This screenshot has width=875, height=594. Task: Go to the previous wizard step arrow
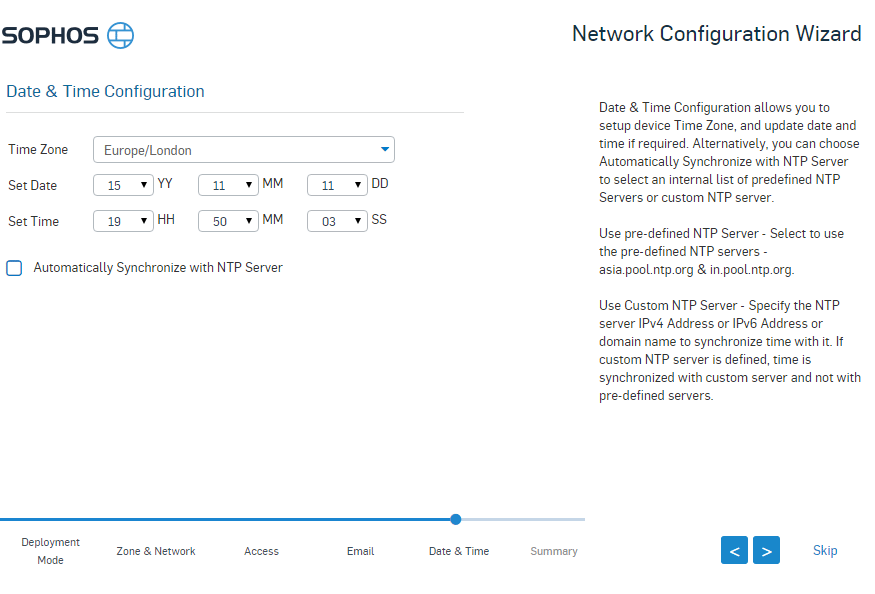[x=734, y=550]
